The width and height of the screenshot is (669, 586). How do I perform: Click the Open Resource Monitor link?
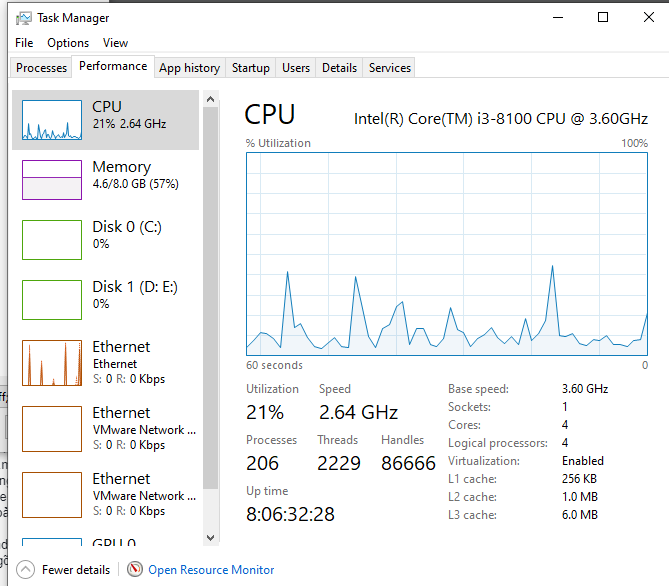point(211,570)
